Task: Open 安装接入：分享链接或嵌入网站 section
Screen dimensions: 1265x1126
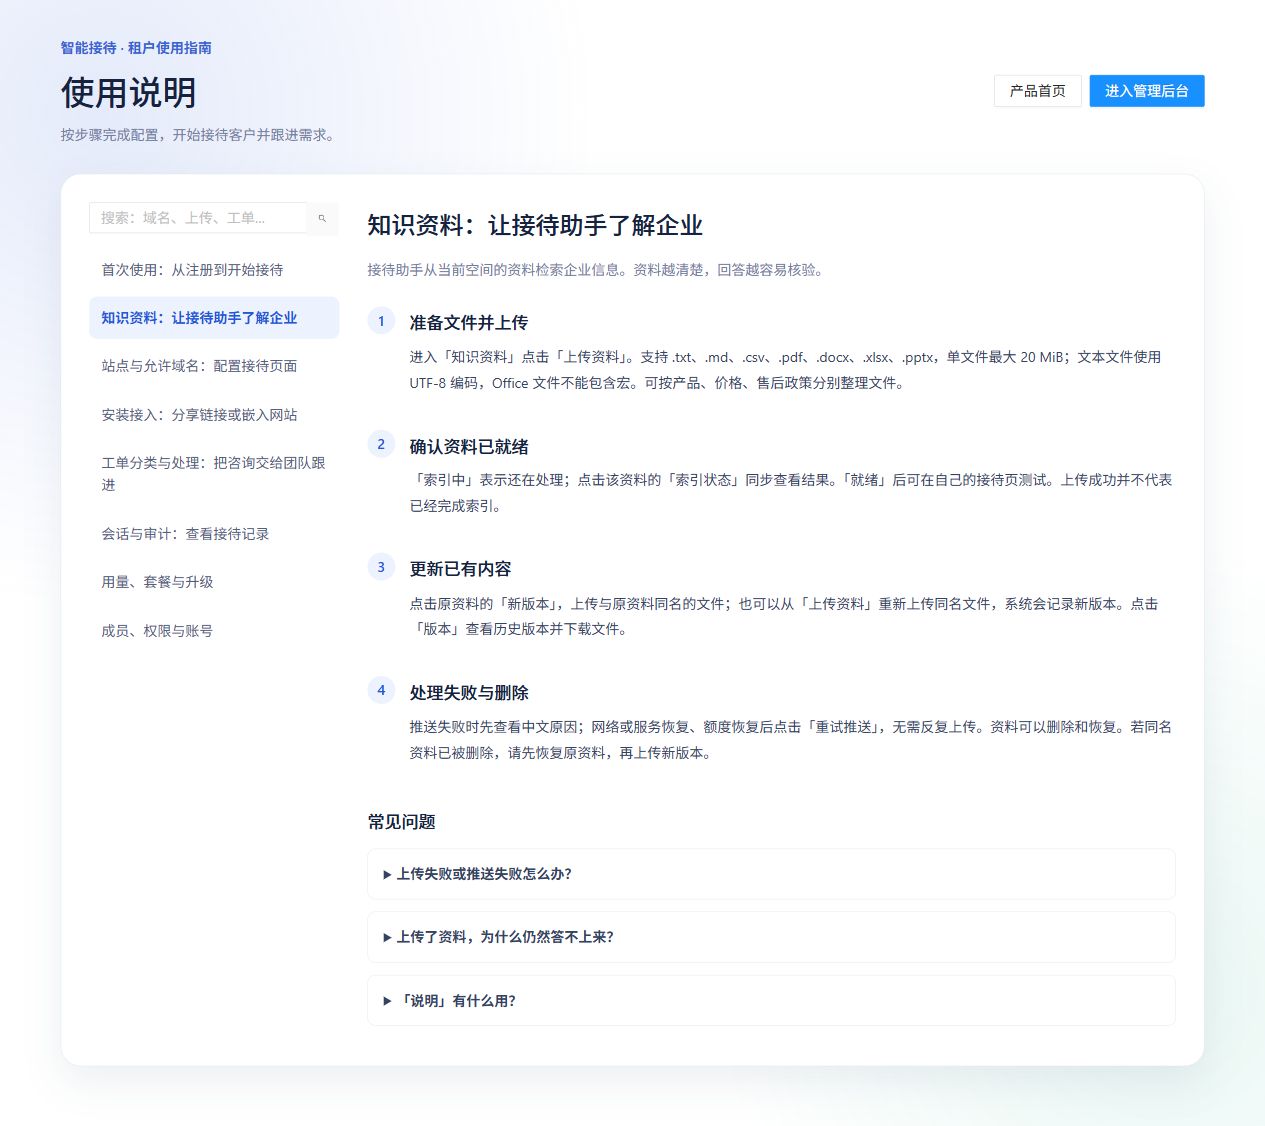Action: (x=214, y=415)
